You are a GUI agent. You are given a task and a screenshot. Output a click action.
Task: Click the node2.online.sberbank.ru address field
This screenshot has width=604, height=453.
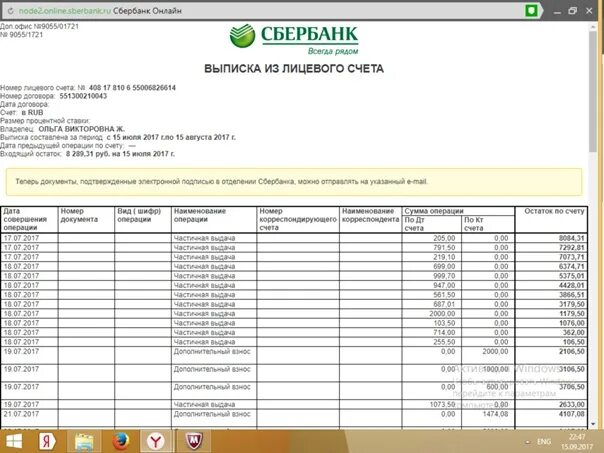click(65, 11)
